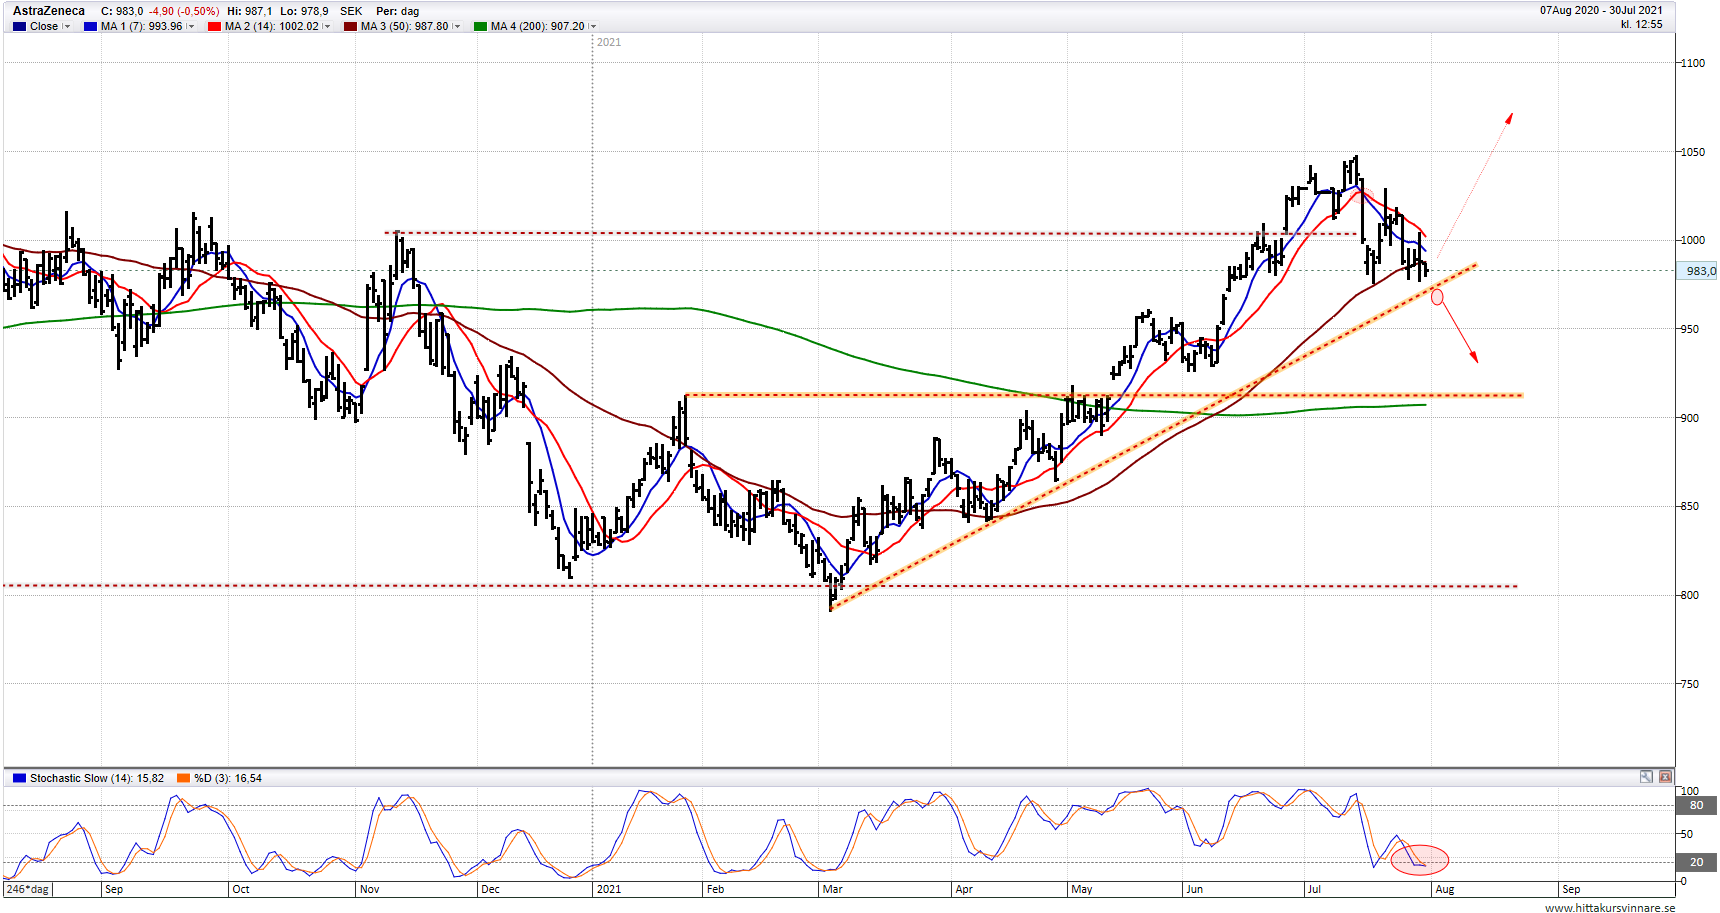Click the blue MA 1 color swatch
This screenshot has height=913, width=1720.
point(90,27)
